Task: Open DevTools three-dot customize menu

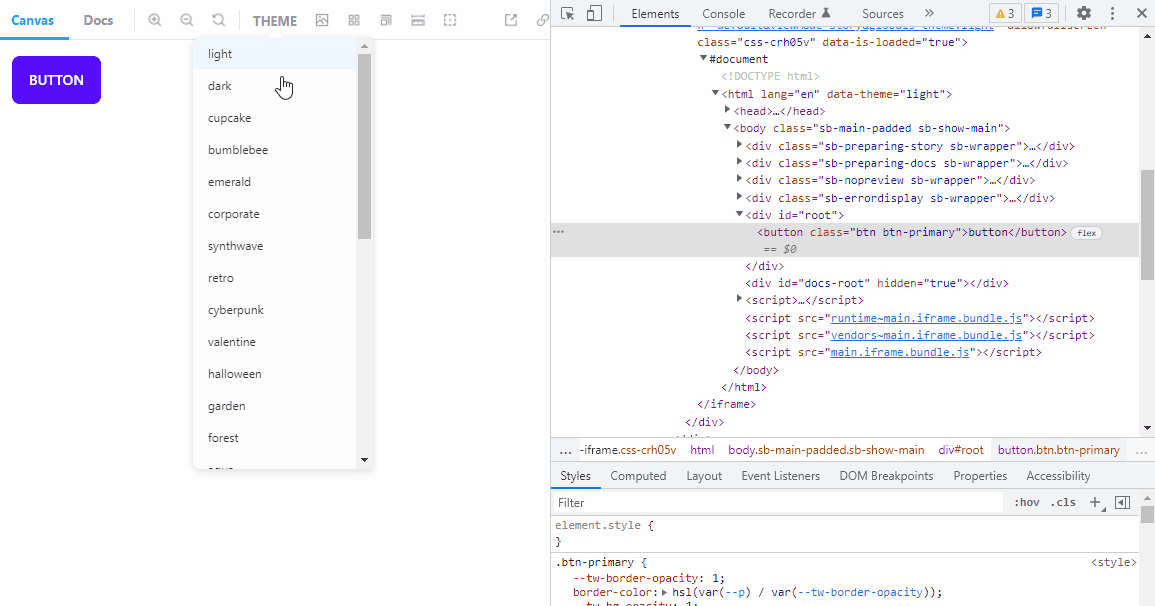Action: tap(1112, 13)
